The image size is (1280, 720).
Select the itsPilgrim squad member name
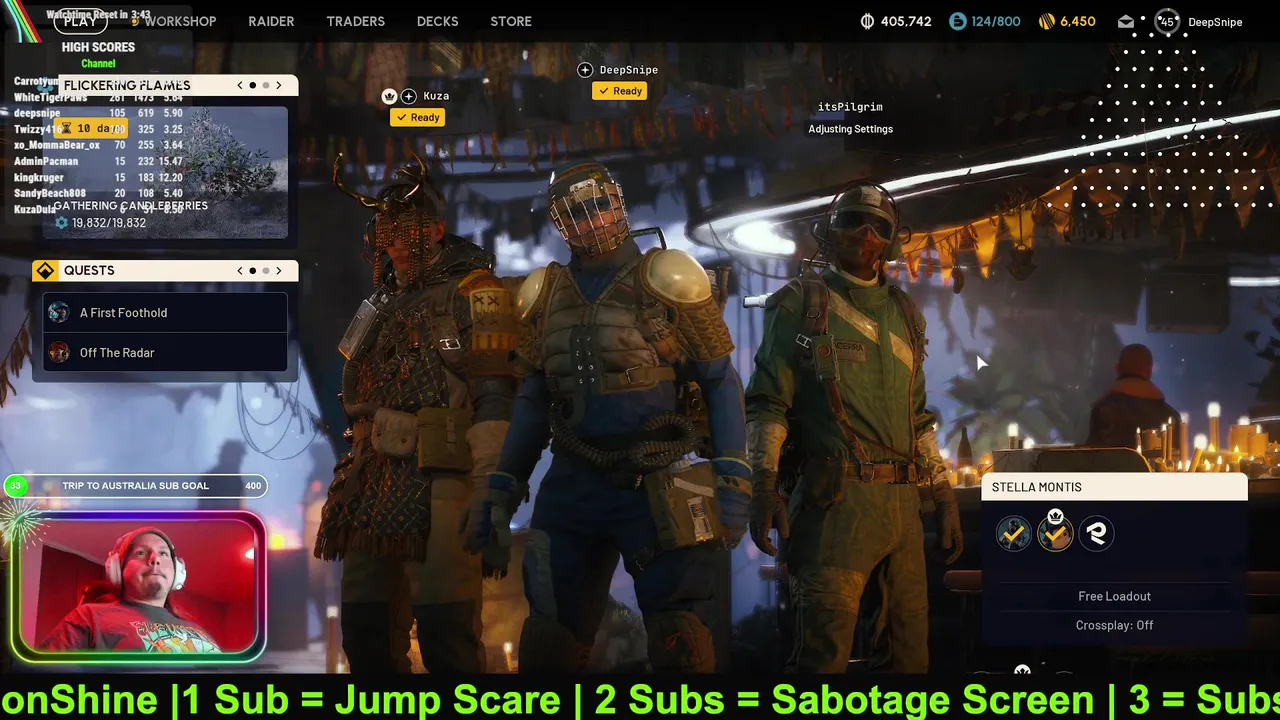pos(850,107)
